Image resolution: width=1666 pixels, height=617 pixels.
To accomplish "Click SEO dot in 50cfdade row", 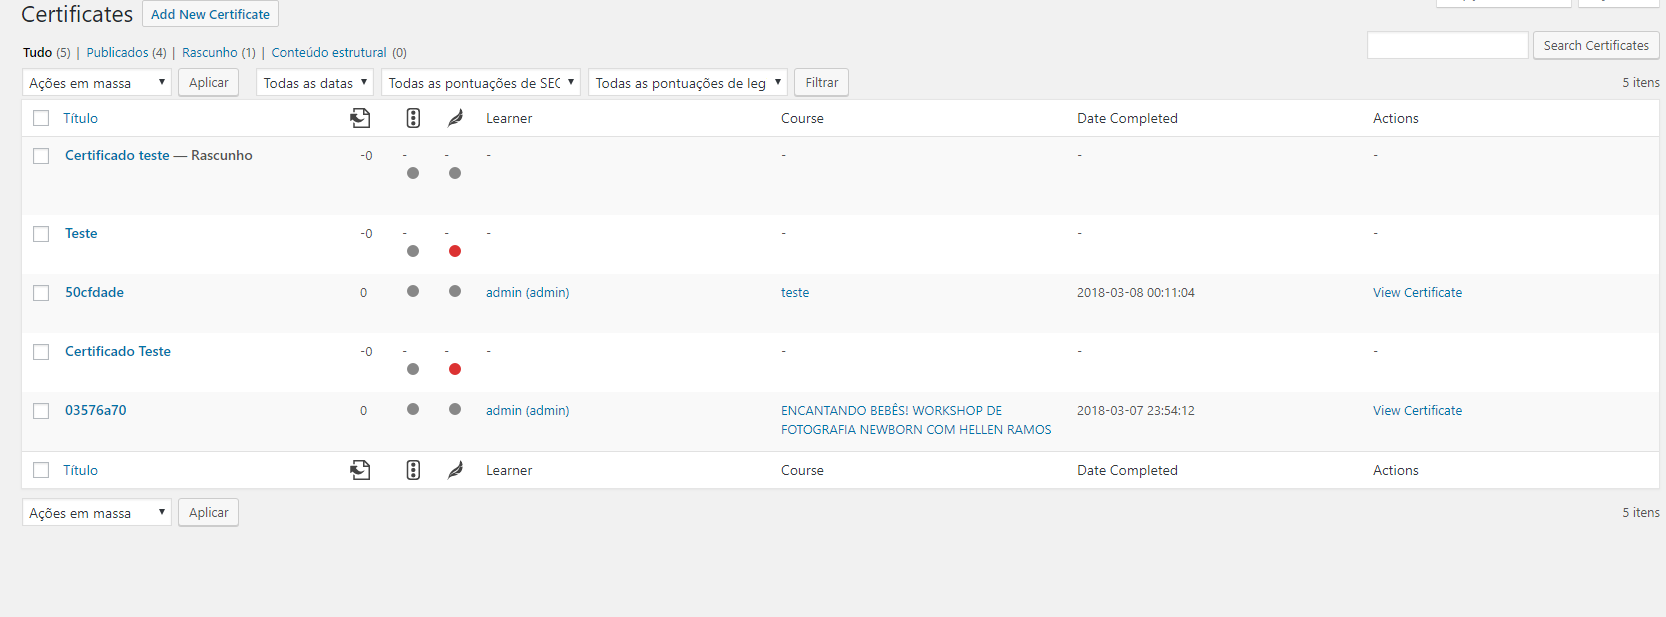I will pos(413,291).
